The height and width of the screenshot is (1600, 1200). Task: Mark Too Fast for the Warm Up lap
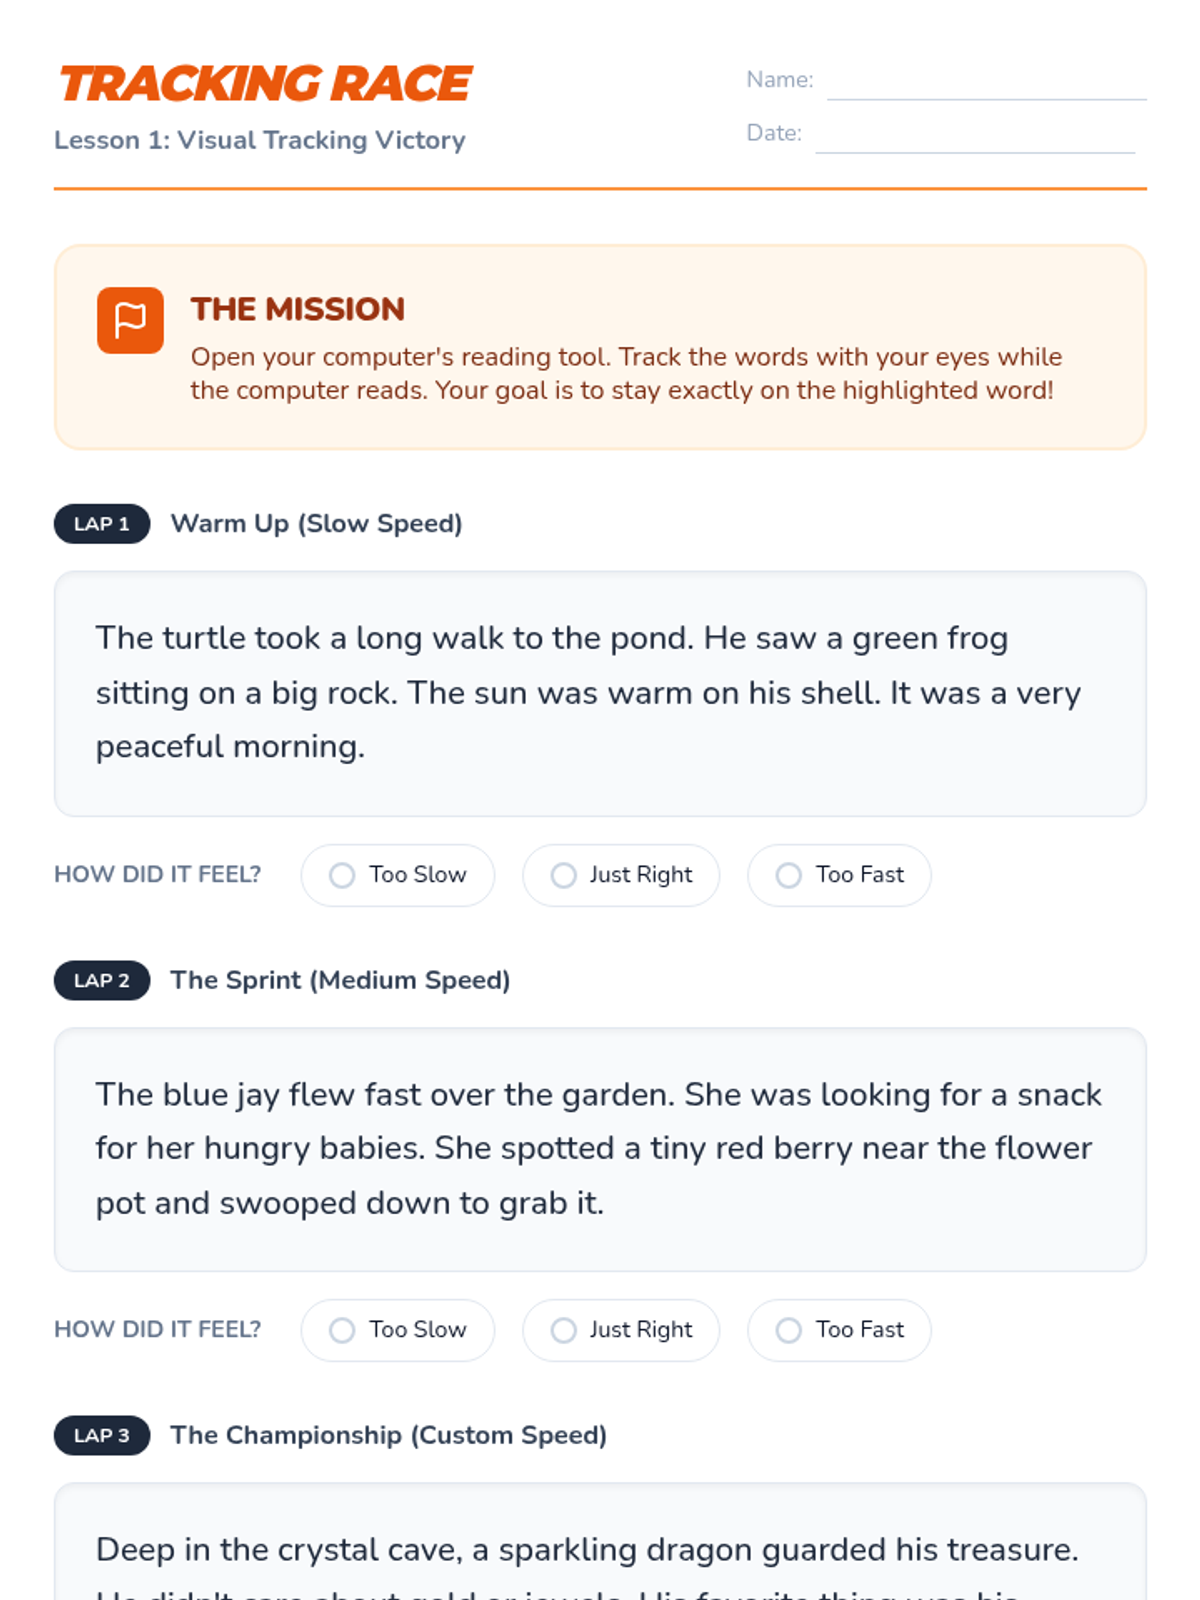tap(789, 876)
